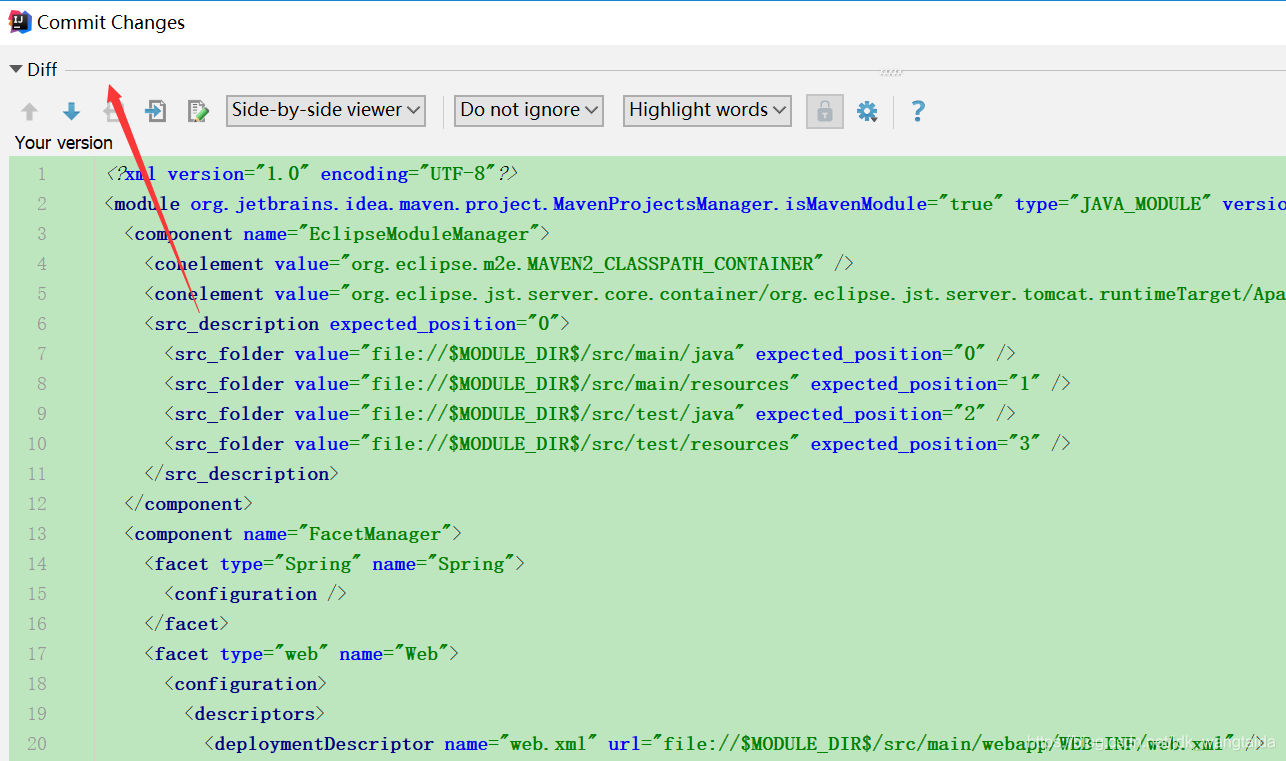Jump to the next difference
The image size is (1286, 761).
point(70,110)
